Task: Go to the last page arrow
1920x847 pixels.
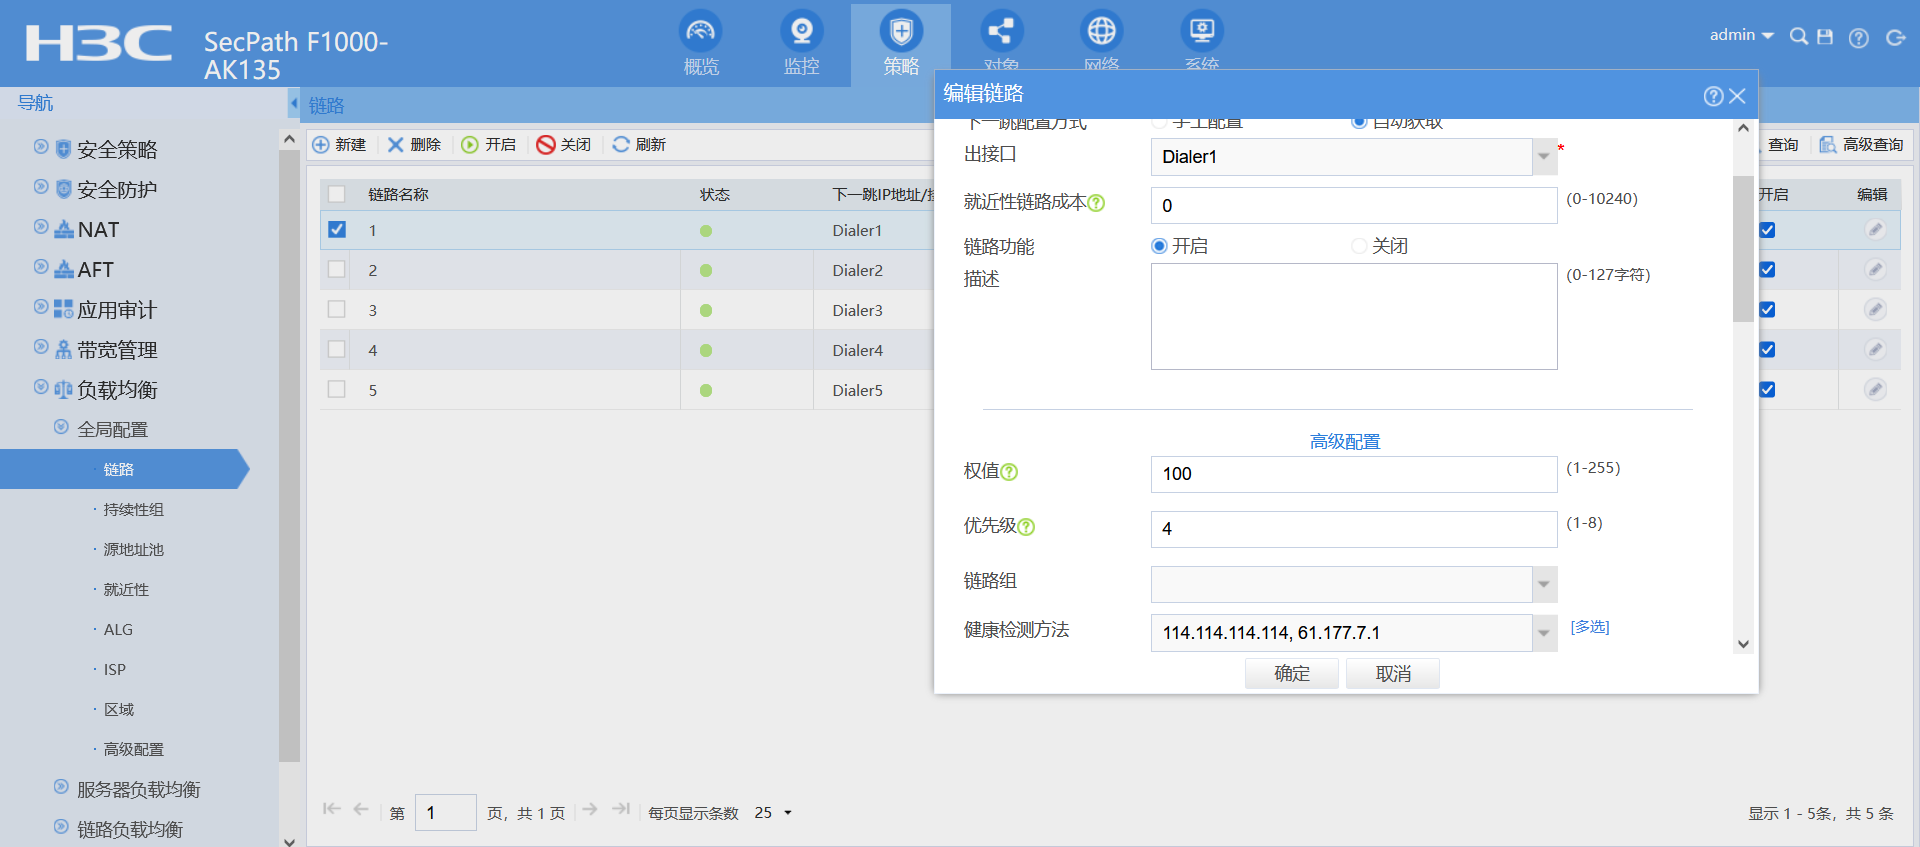Action: click(621, 809)
